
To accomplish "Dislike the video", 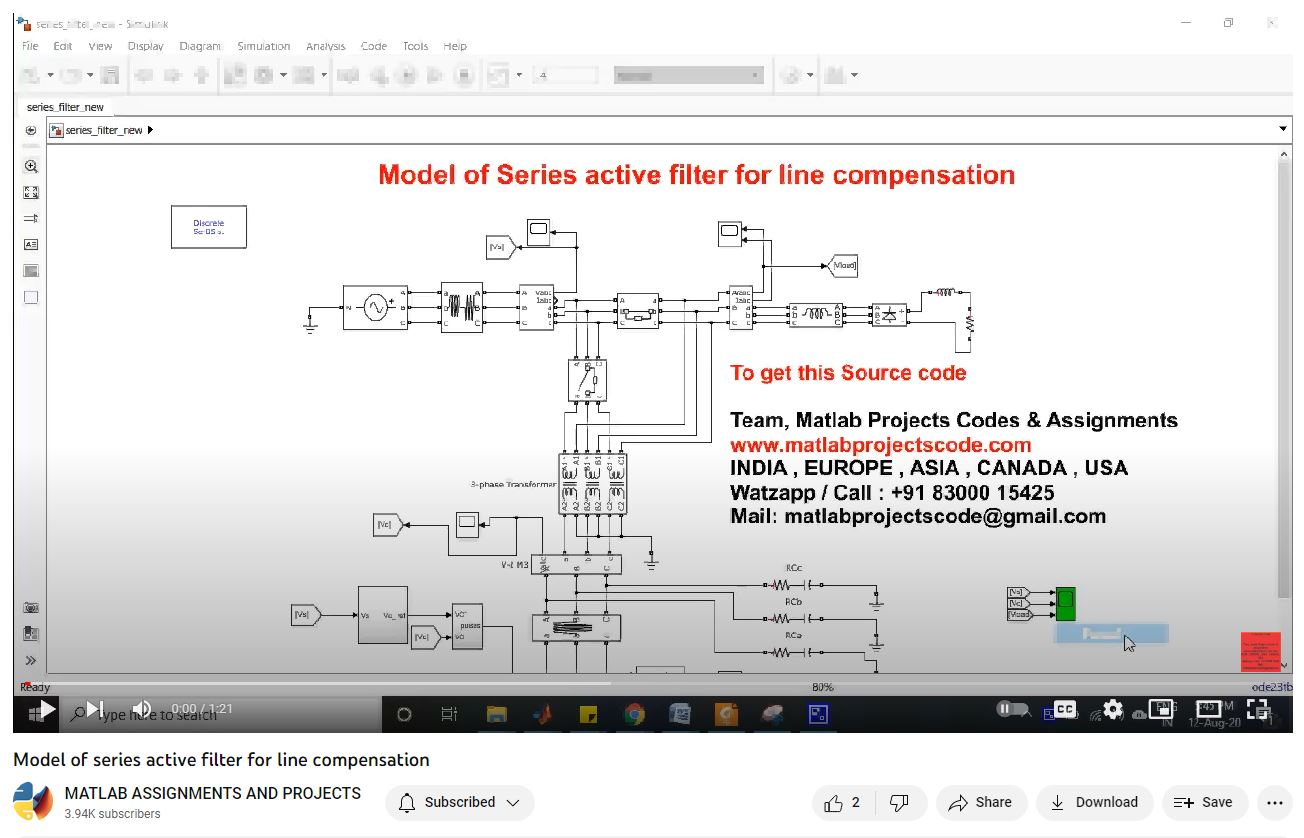I will (899, 802).
